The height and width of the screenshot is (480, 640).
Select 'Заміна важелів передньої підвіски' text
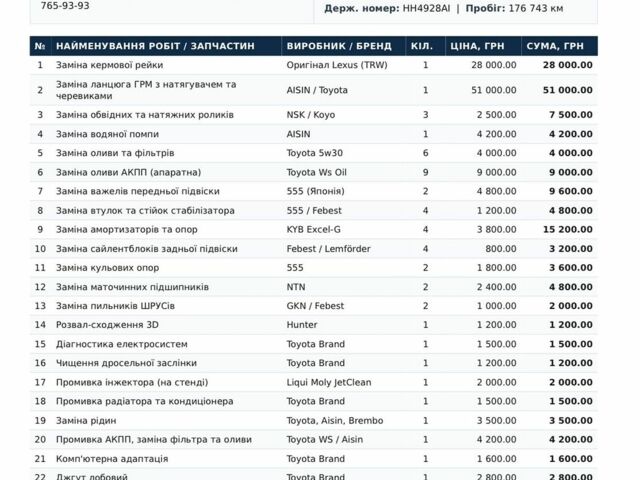138,191
